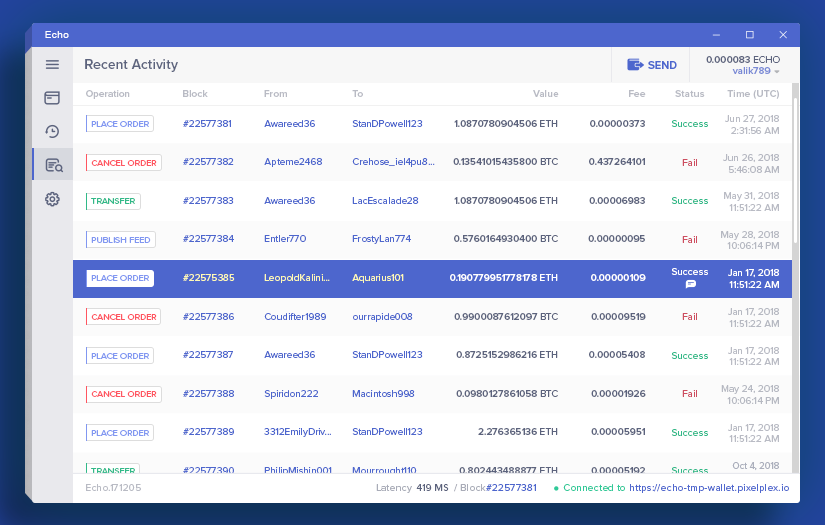Viewport: 825px width, 525px height.
Task: Open sender Coudifter1989 account
Action: point(295,317)
